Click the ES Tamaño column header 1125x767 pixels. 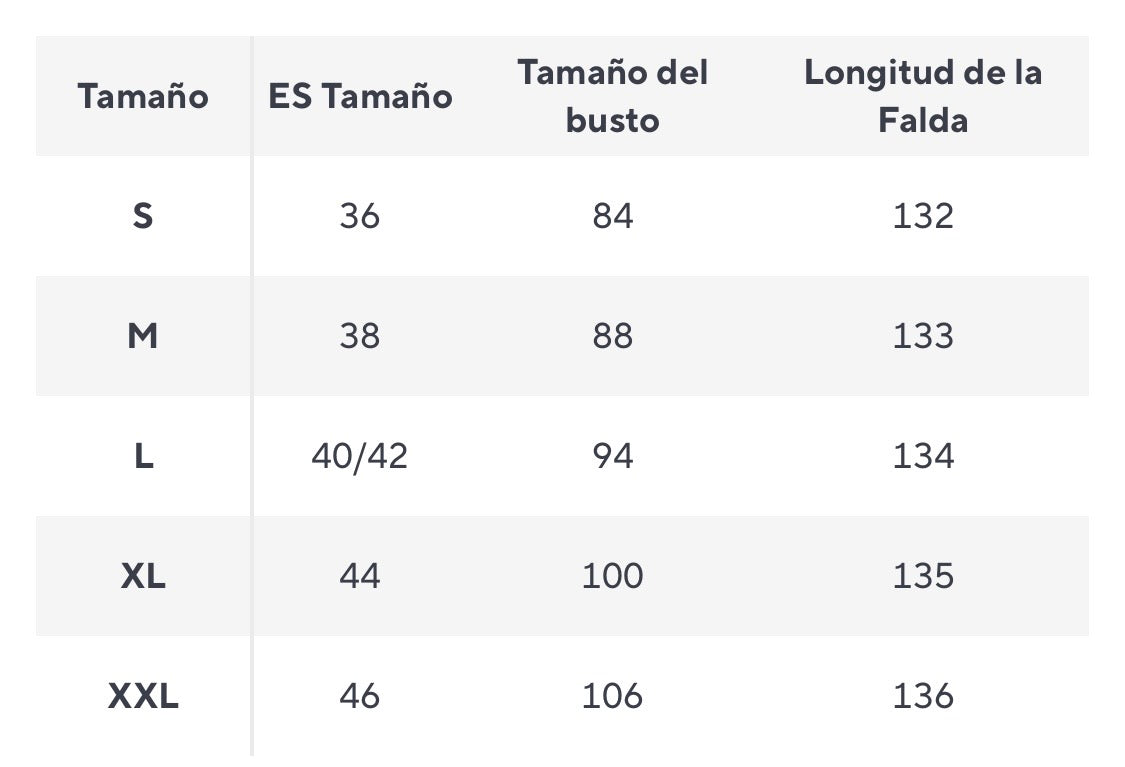click(x=360, y=97)
